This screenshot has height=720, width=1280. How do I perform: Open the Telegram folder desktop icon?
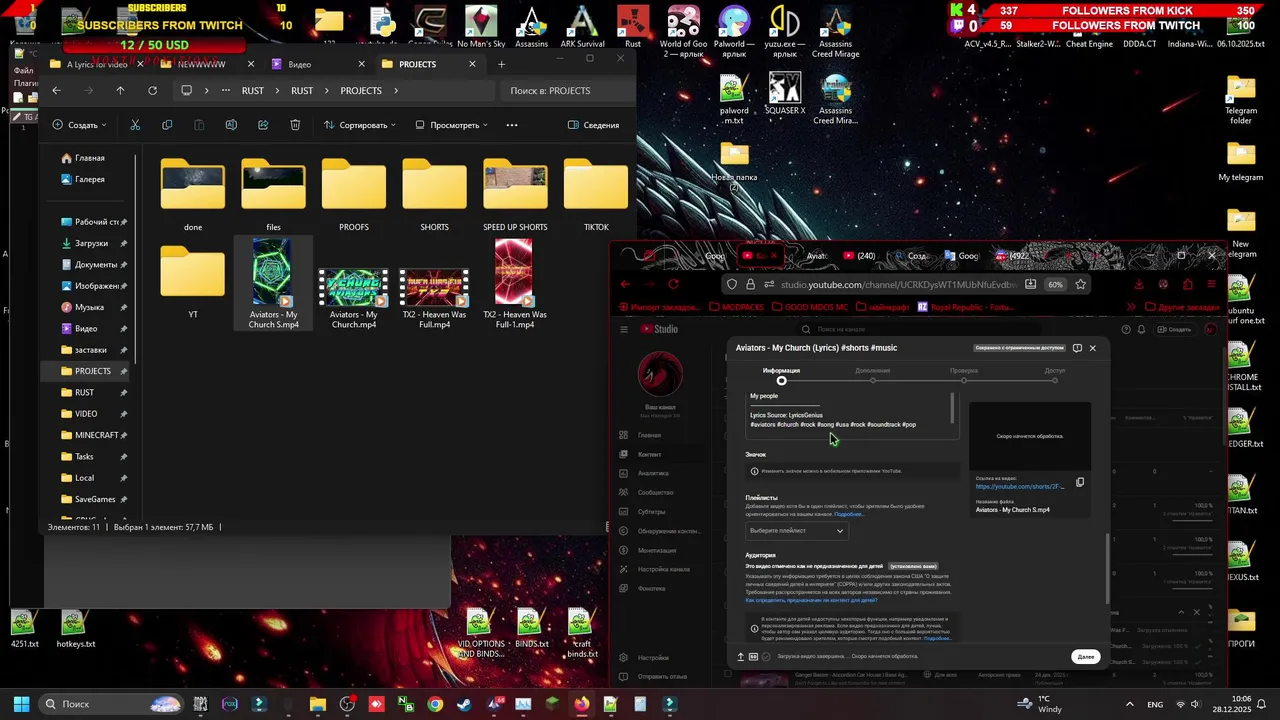tap(1241, 100)
